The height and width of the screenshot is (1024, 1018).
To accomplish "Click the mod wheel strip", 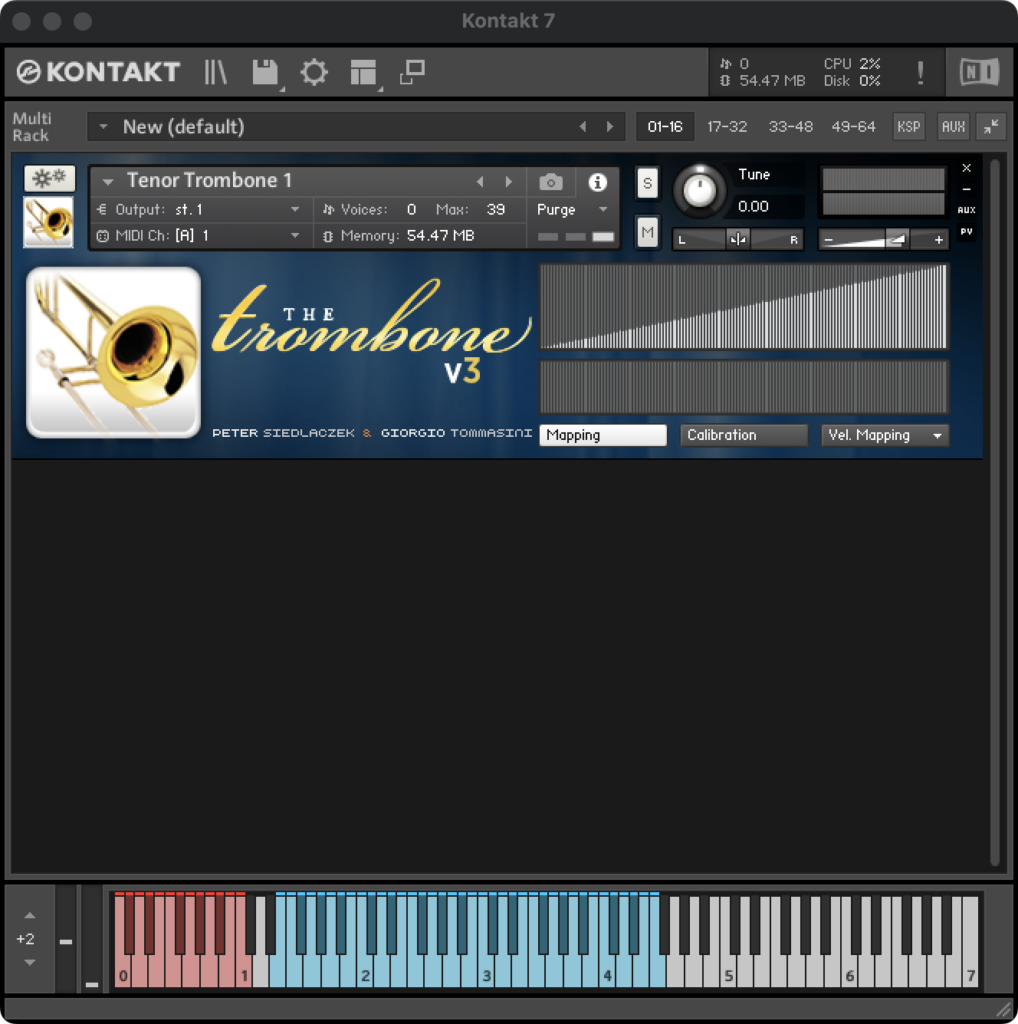I will point(91,940).
